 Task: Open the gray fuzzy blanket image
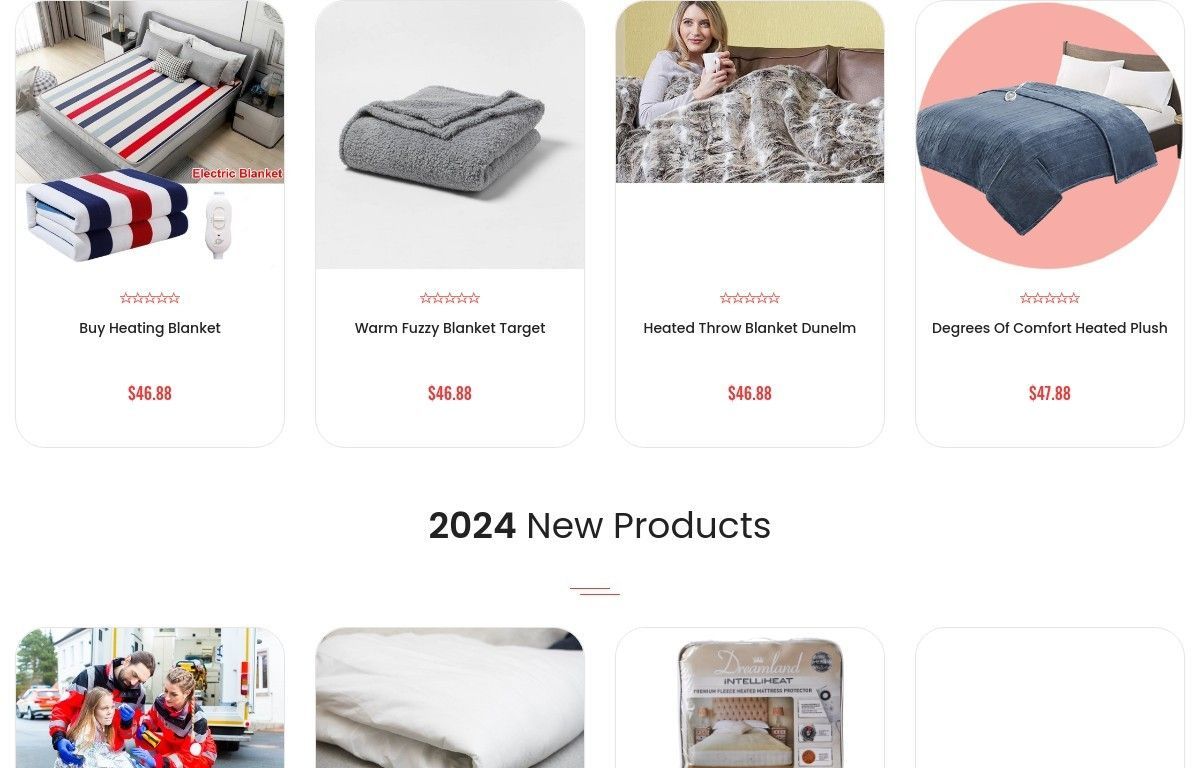[450, 134]
